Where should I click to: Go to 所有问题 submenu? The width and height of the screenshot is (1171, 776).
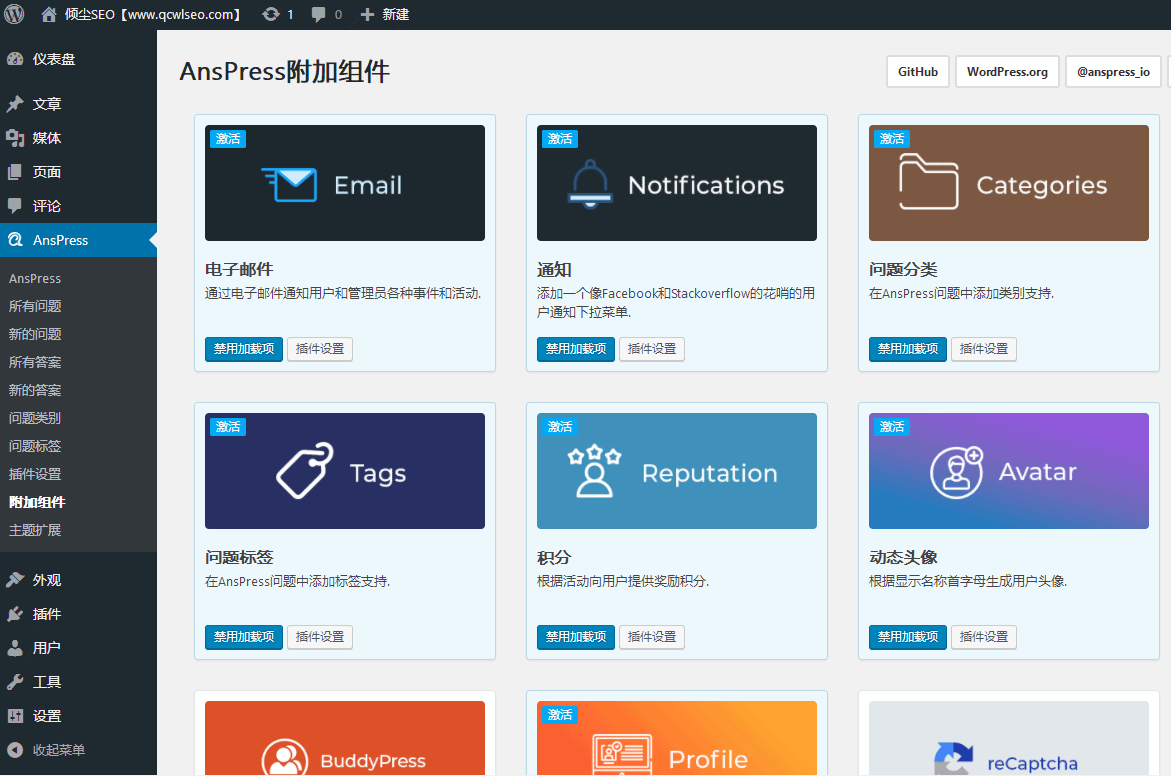[x=35, y=306]
